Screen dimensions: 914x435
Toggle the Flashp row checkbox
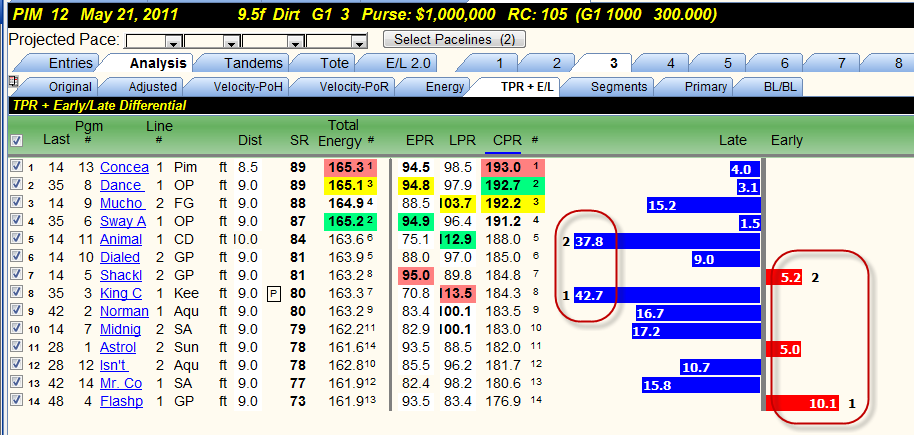(x=16, y=400)
